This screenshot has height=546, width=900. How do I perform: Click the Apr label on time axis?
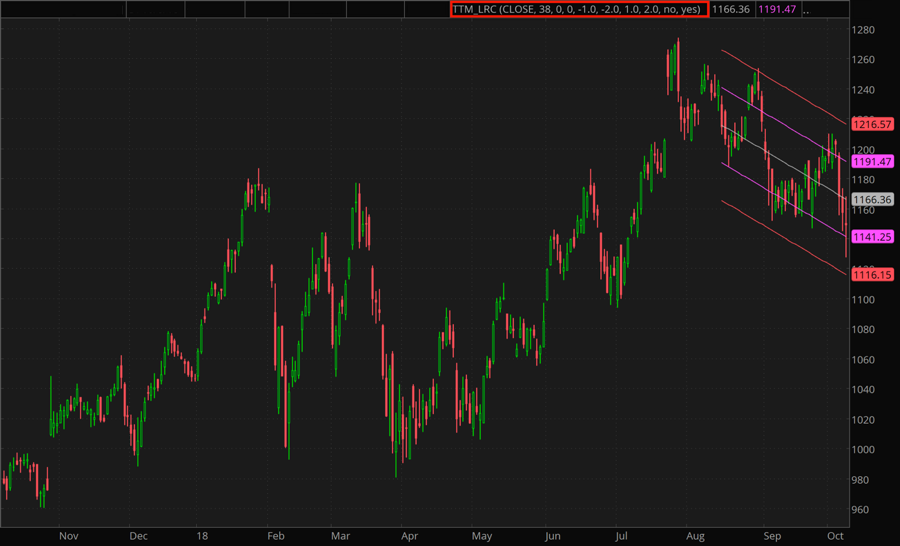pyautogui.click(x=407, y=535)
